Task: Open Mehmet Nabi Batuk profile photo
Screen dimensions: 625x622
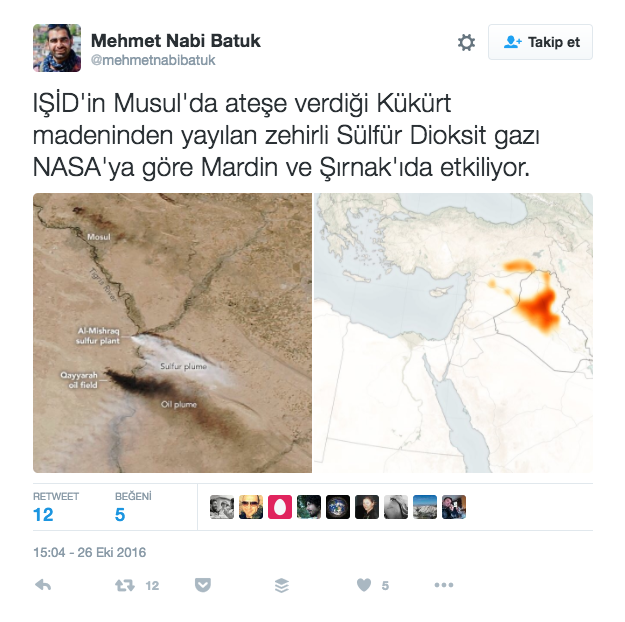Action: 57,48
